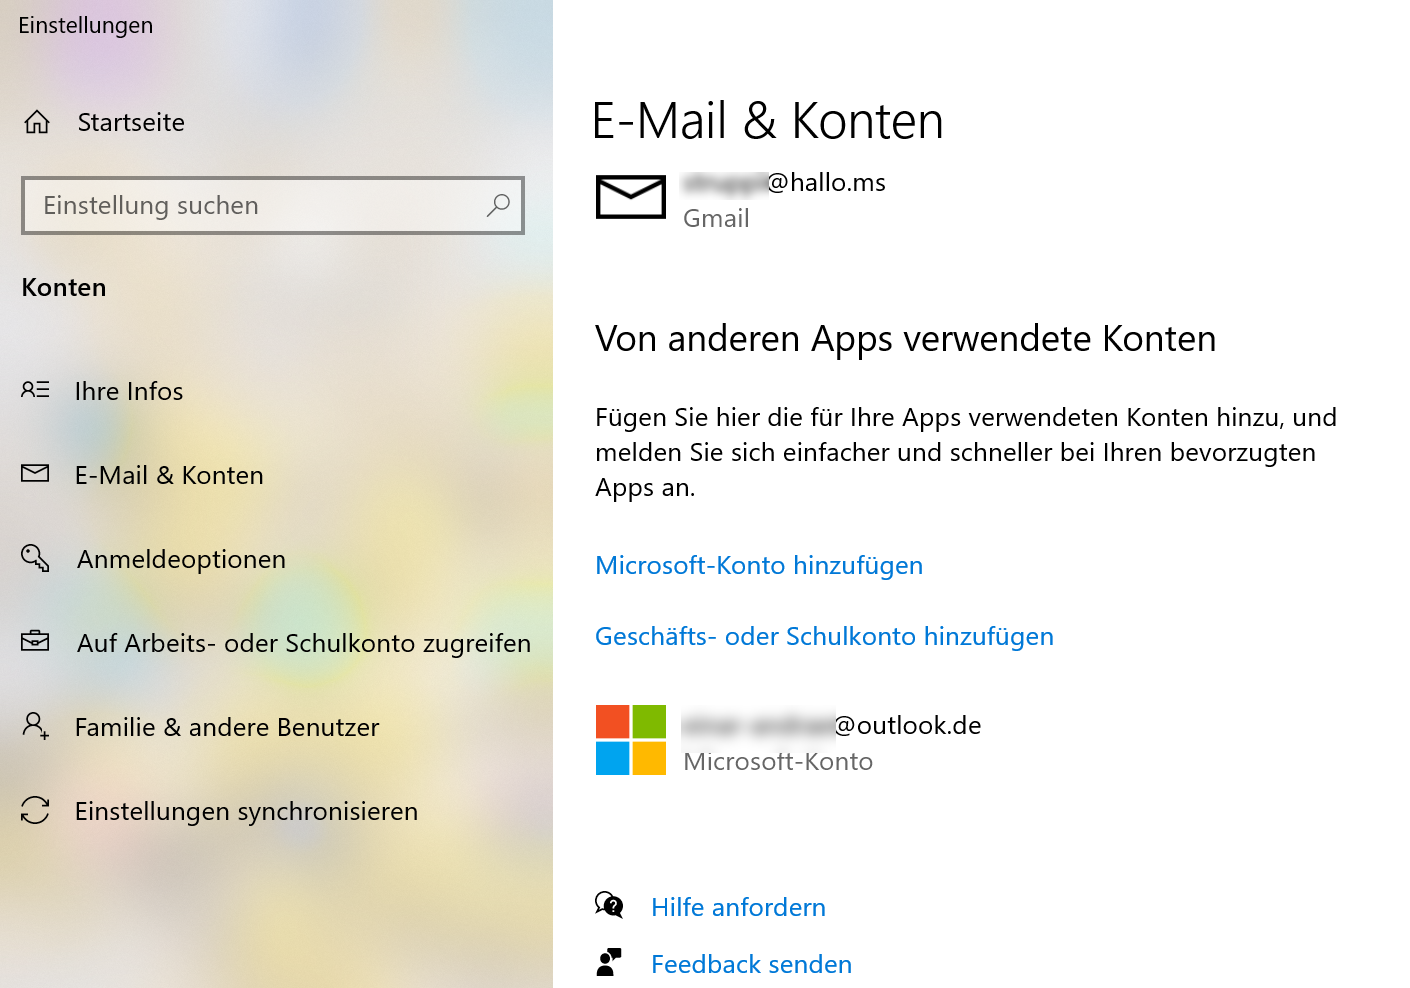The image size is (1410, 988).
Task: Click the Microsoft-Konto label under outlook.de
Action: pos(778,761)
